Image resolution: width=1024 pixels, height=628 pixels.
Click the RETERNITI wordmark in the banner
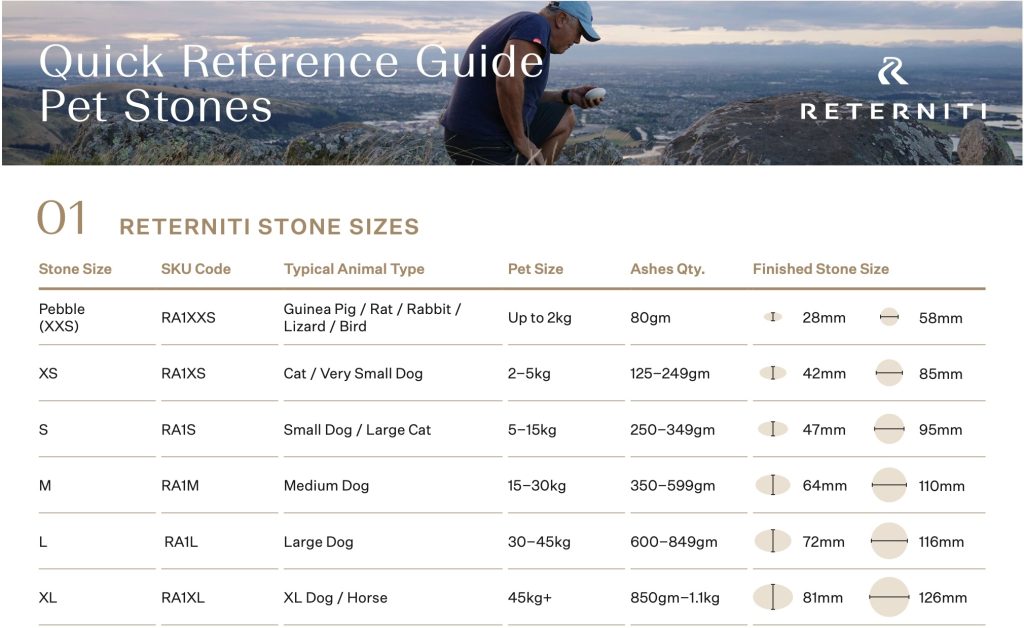point(894,112)
